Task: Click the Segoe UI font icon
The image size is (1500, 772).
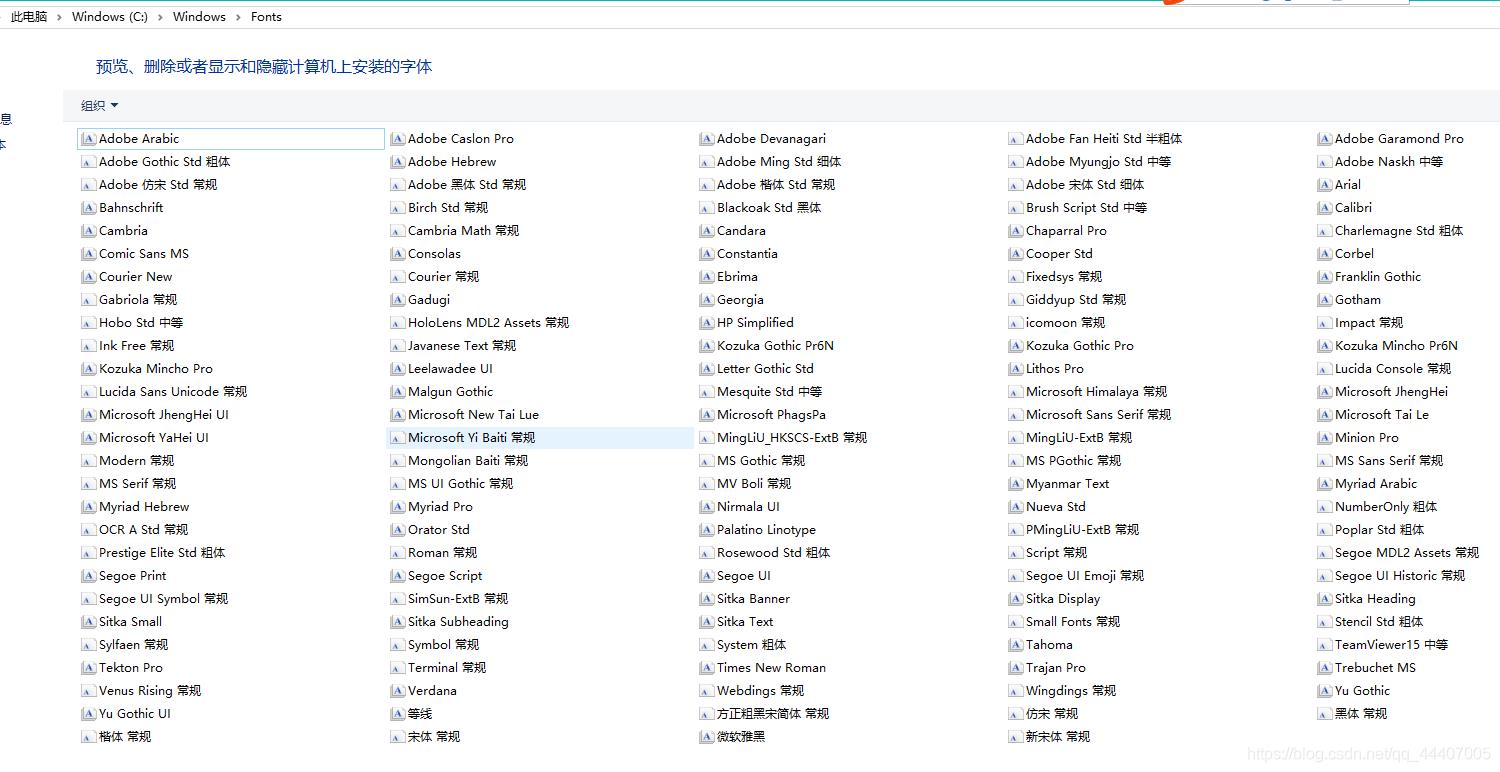Action: pos(706,576)
